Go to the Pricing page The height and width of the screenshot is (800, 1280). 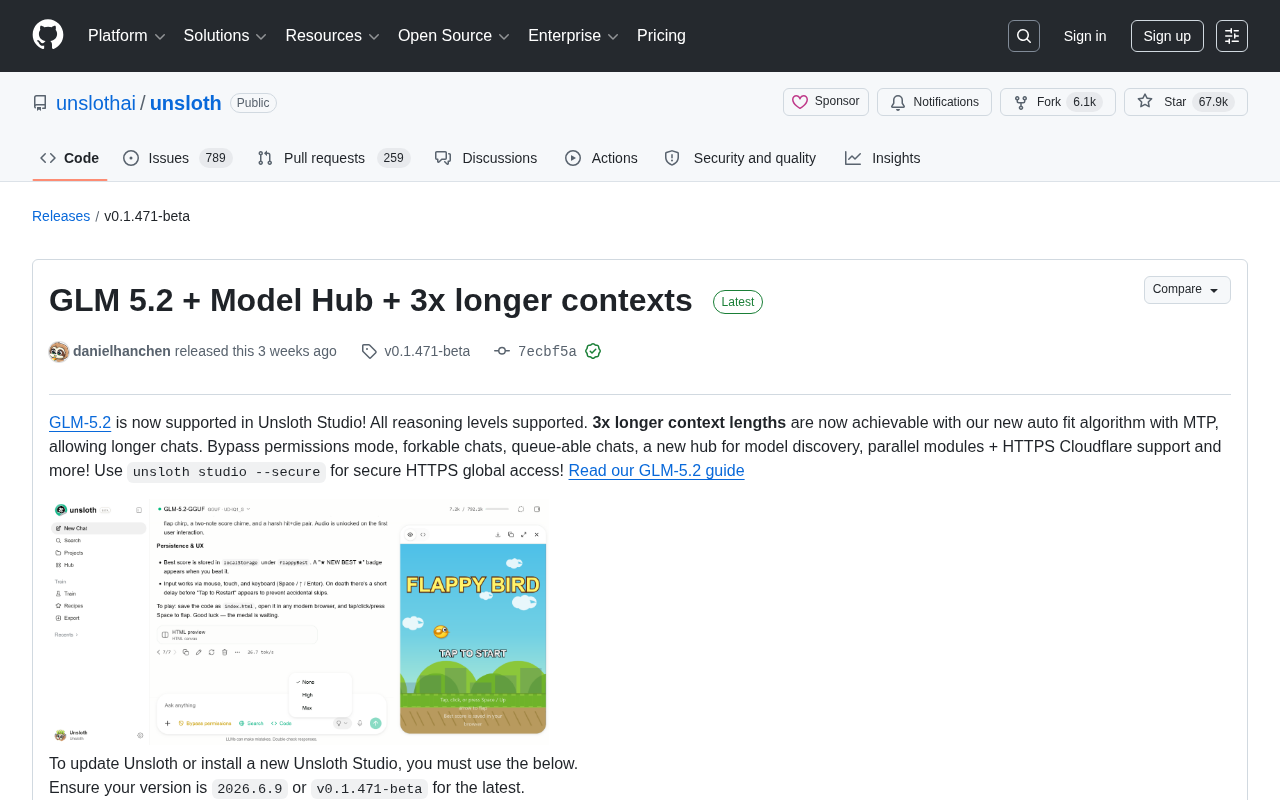(661, 36)
